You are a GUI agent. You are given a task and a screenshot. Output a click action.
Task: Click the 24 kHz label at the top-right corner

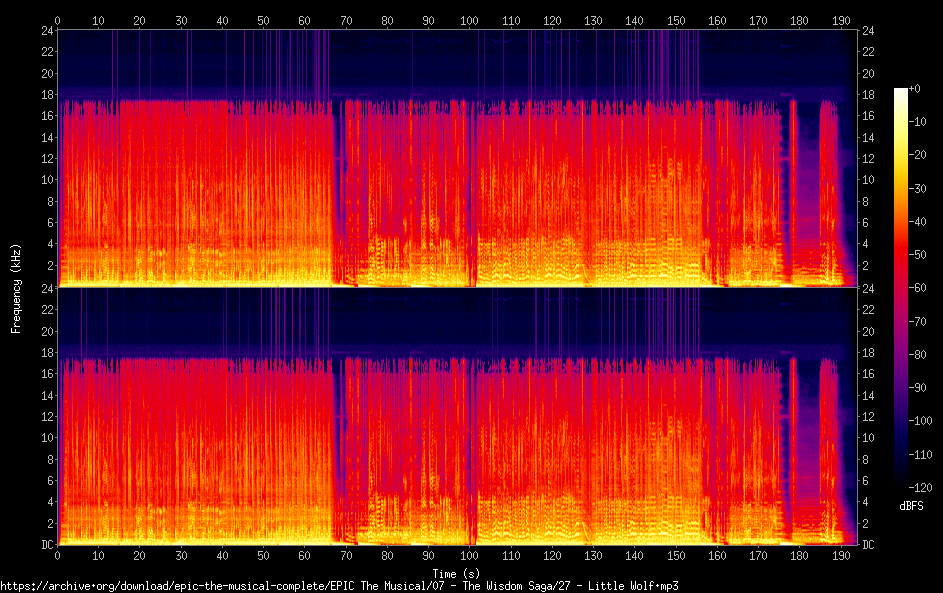tap(869, 30)
